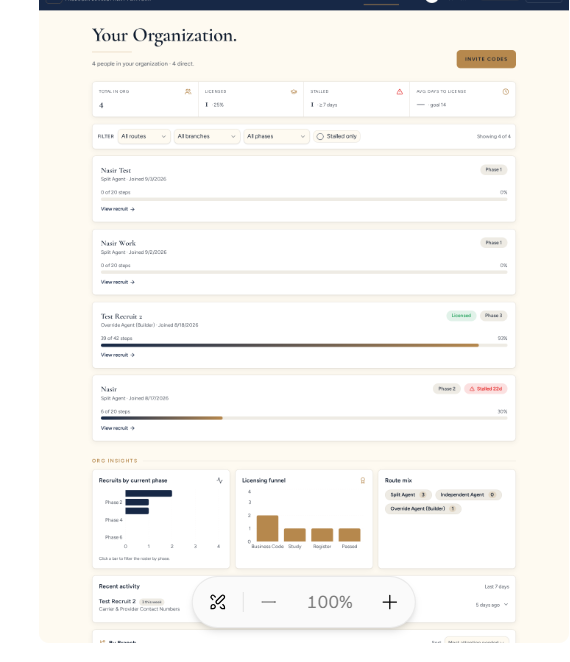Click the Stalled 22d badge

tap(486, 389)
